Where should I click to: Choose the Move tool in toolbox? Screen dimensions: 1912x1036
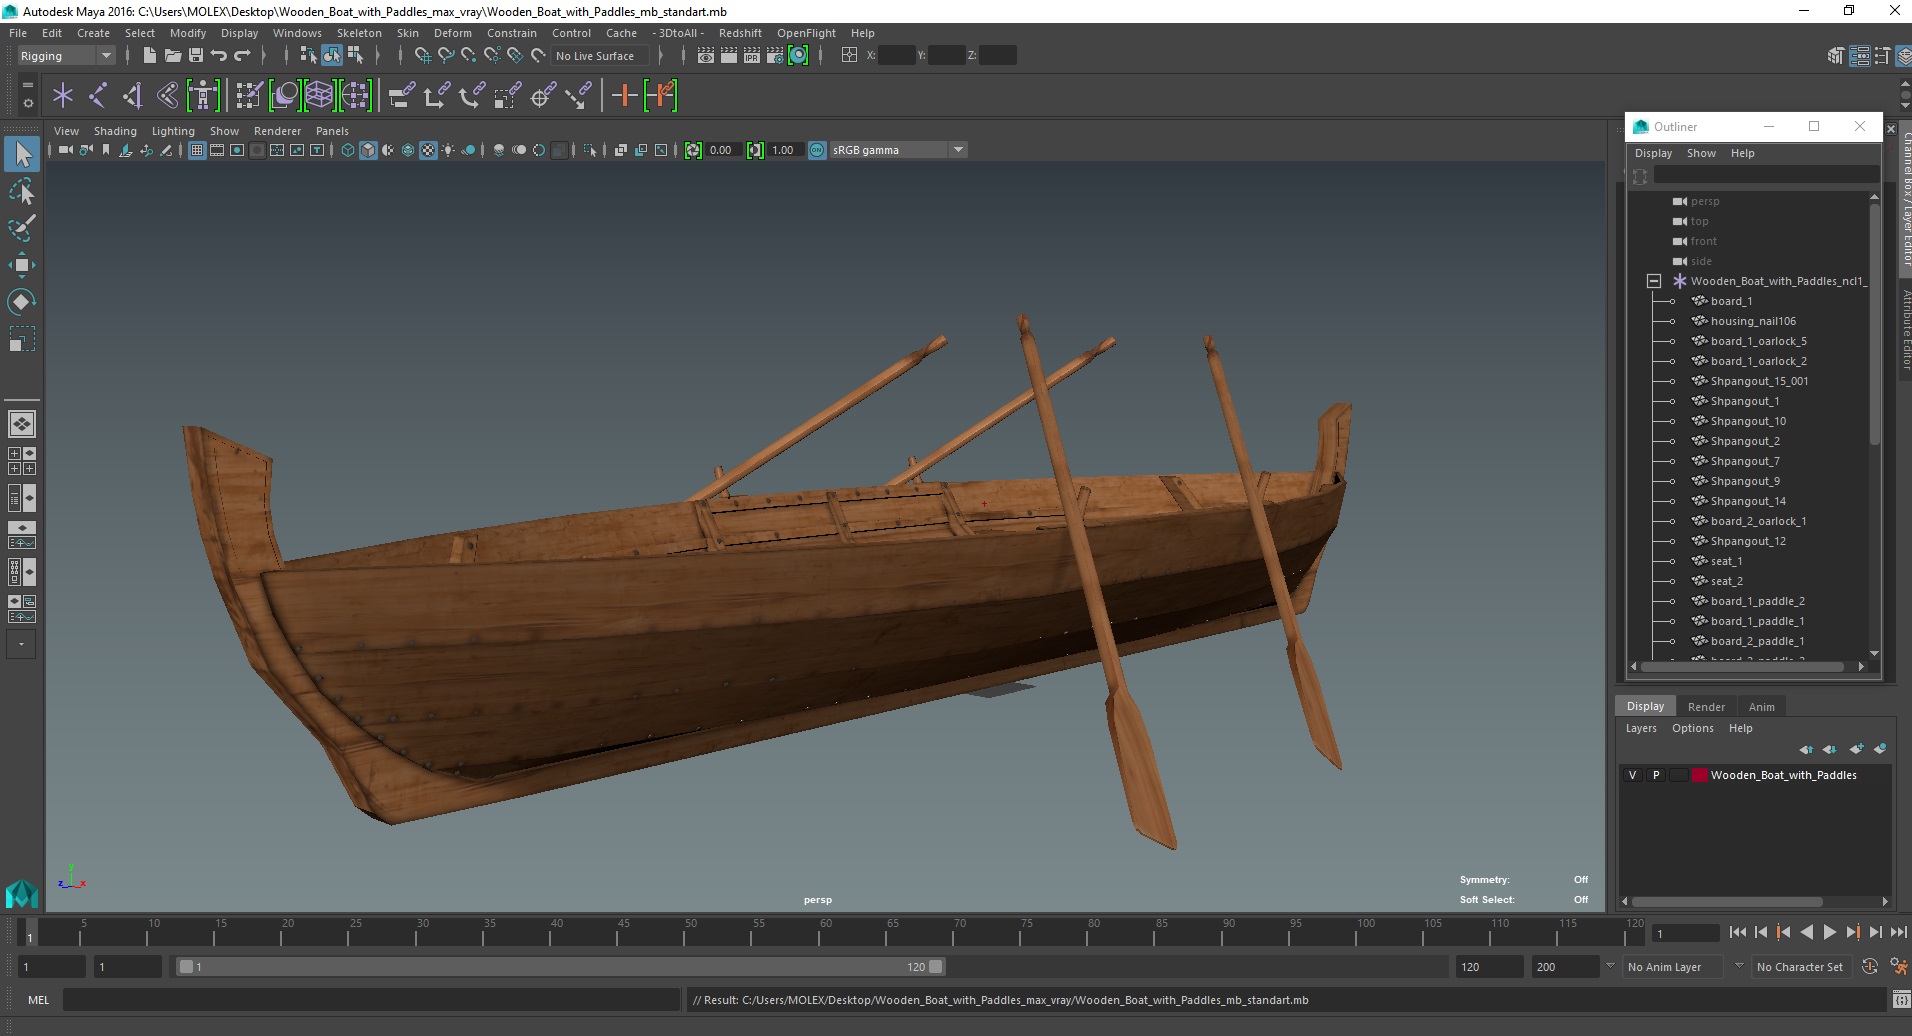coord(22,265)
